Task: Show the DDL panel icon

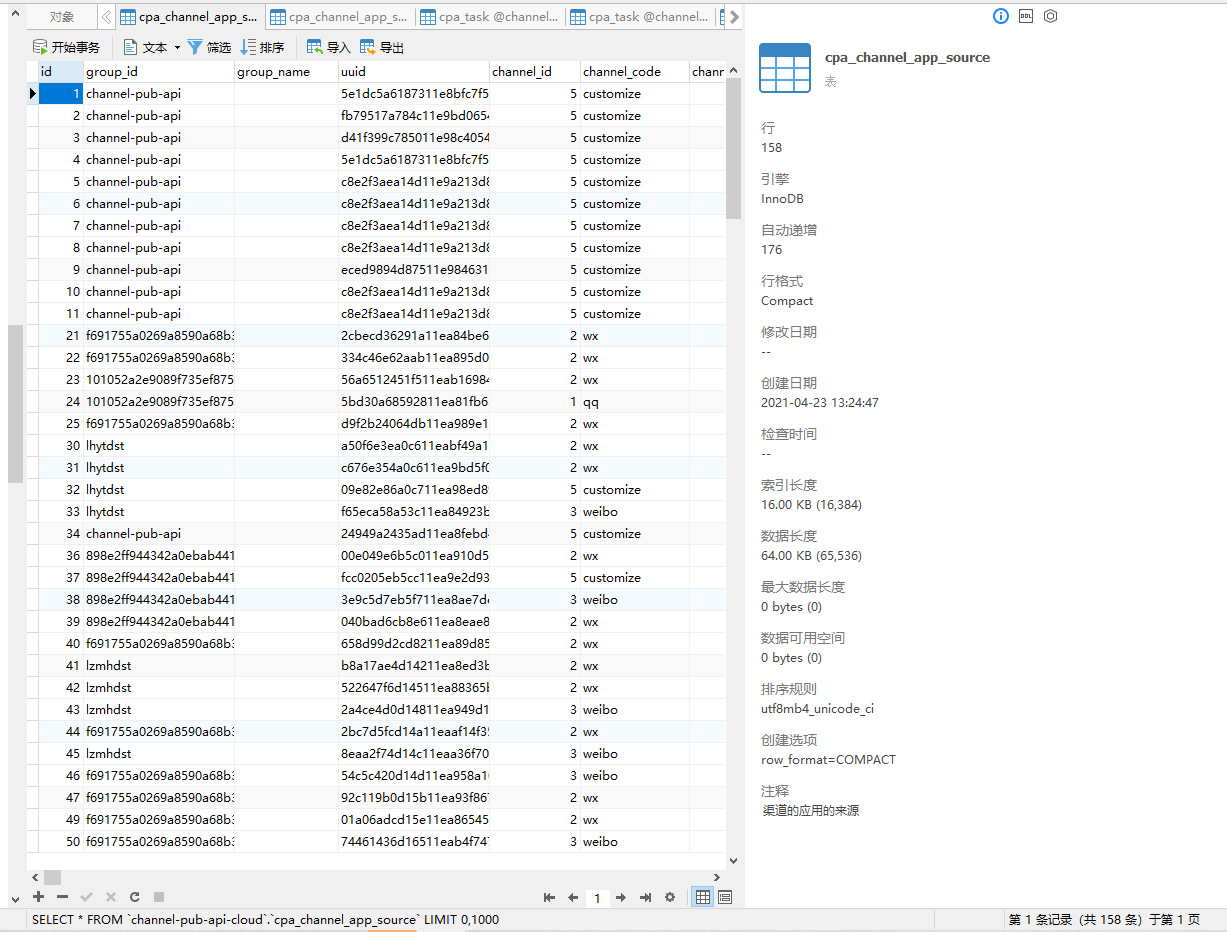Action: coord(1026,16)
